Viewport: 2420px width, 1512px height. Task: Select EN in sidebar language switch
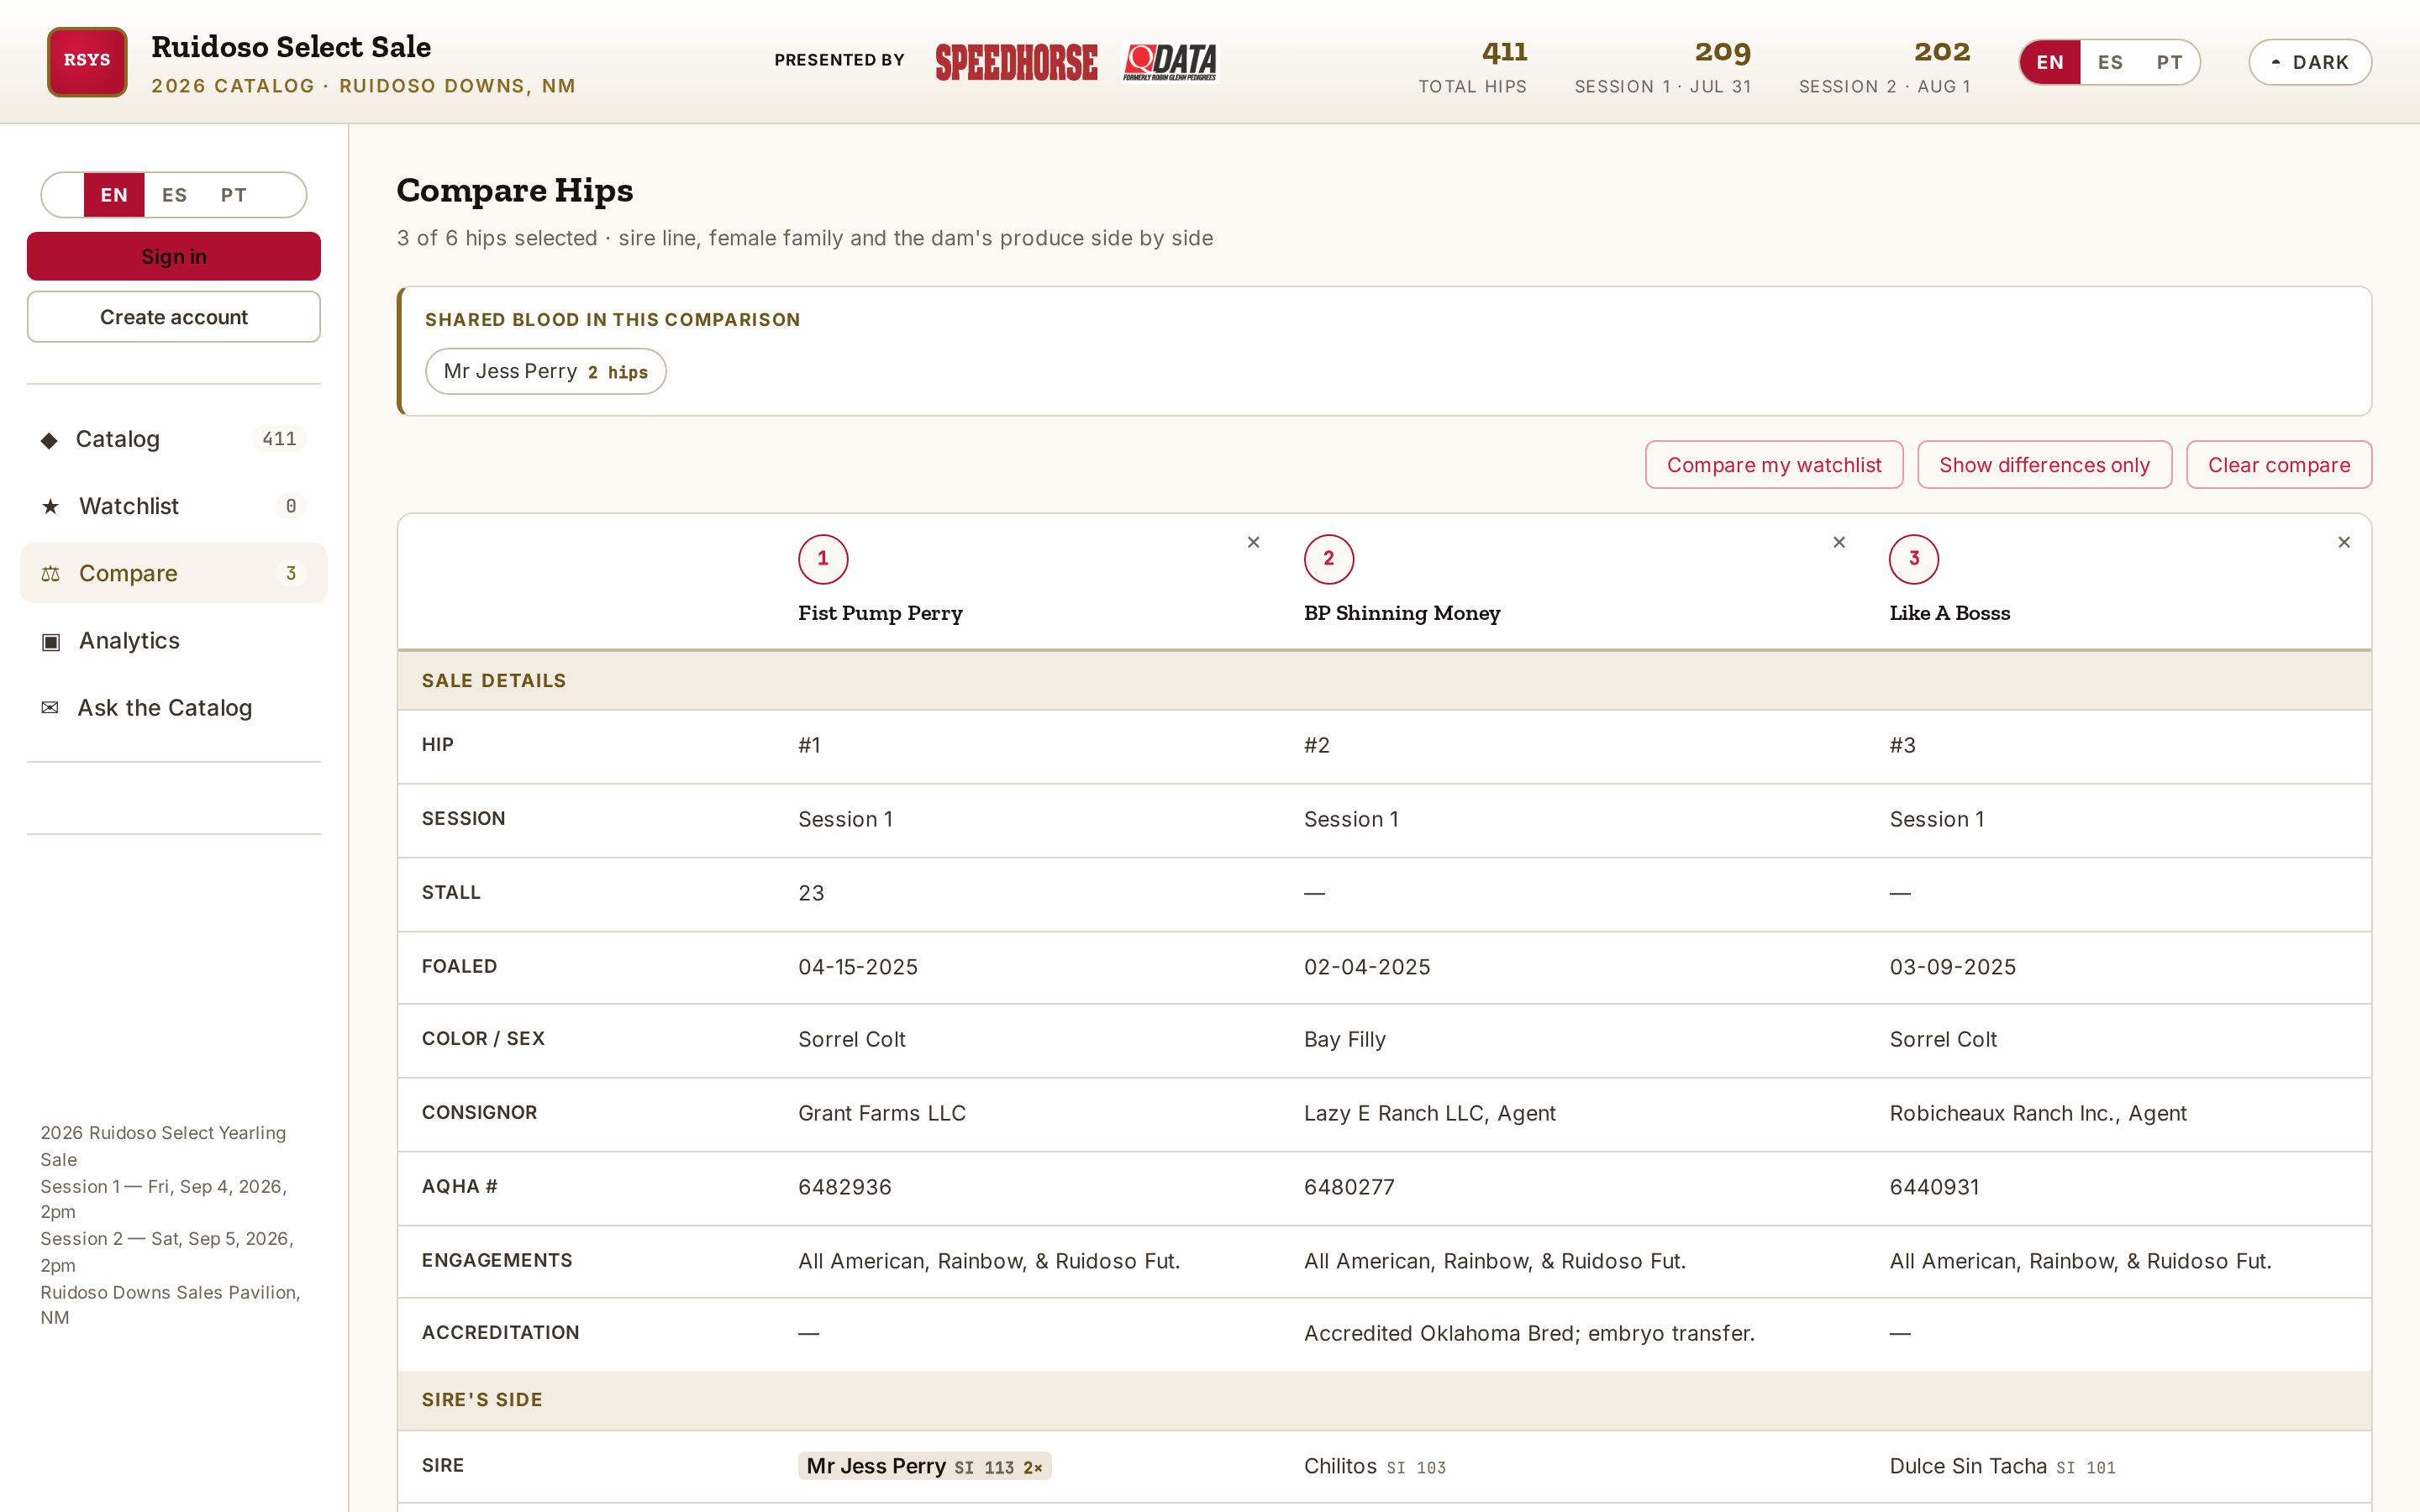[x=114, y=195]
